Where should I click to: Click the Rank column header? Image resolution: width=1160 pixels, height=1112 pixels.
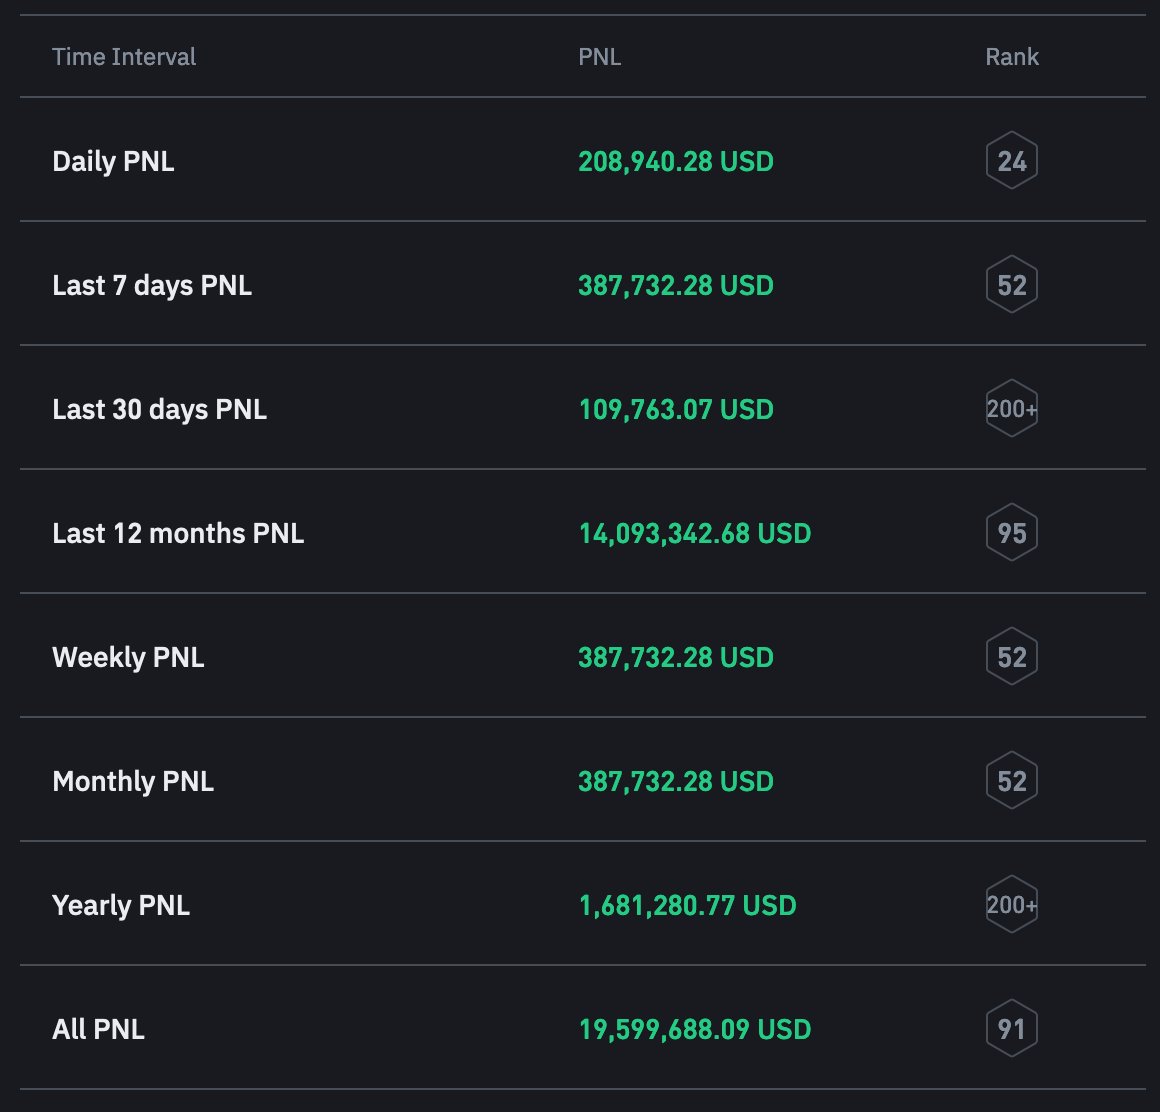tap(1011, 57)
